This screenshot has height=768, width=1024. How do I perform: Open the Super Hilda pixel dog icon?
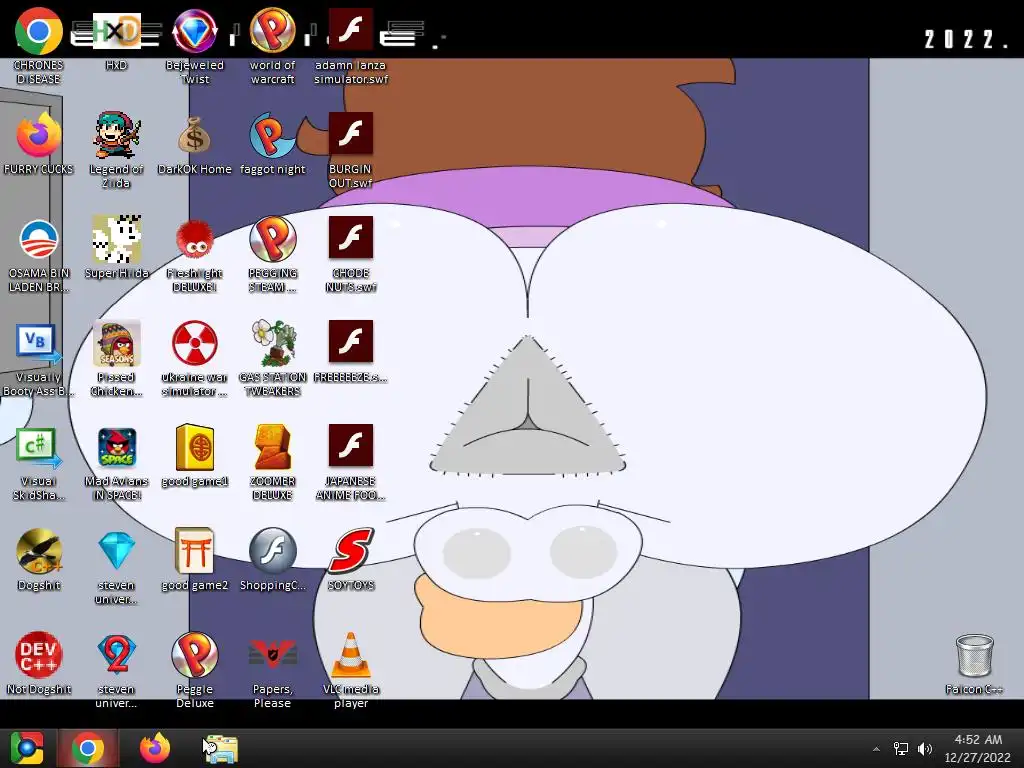pyautogui.click(x=116, y=239)
